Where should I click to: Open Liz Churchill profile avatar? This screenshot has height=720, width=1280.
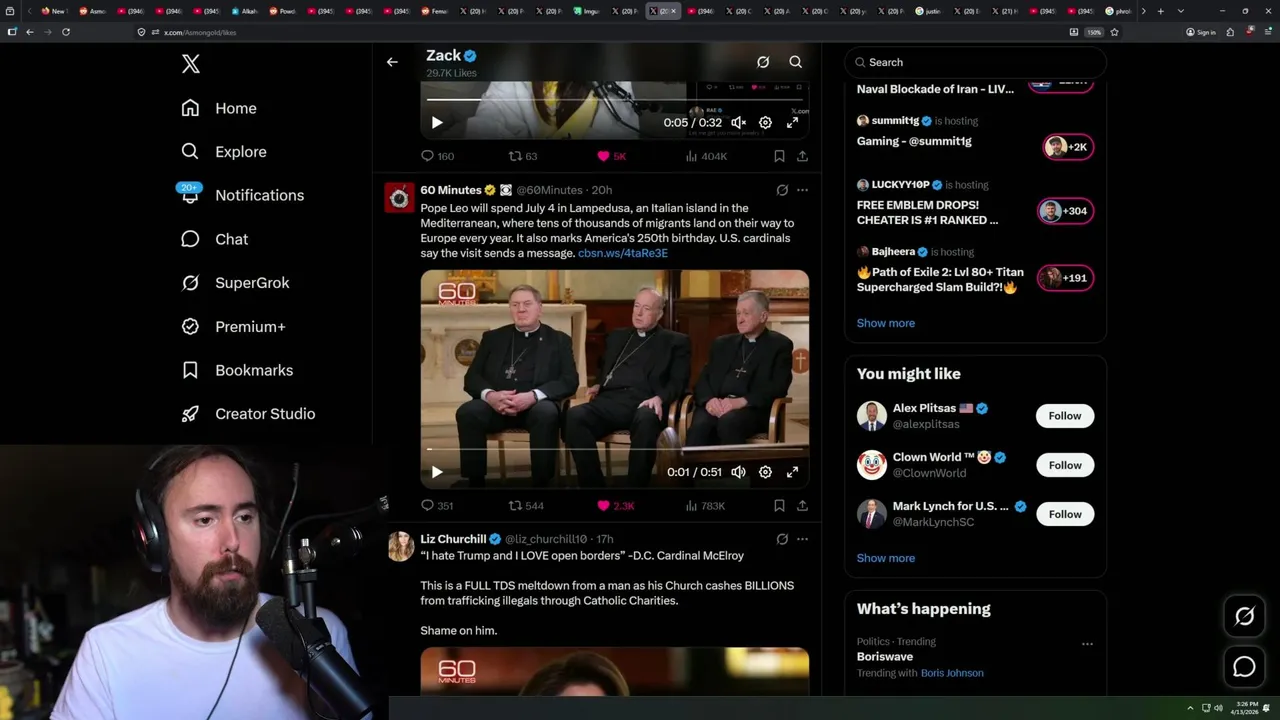[401, 546]
